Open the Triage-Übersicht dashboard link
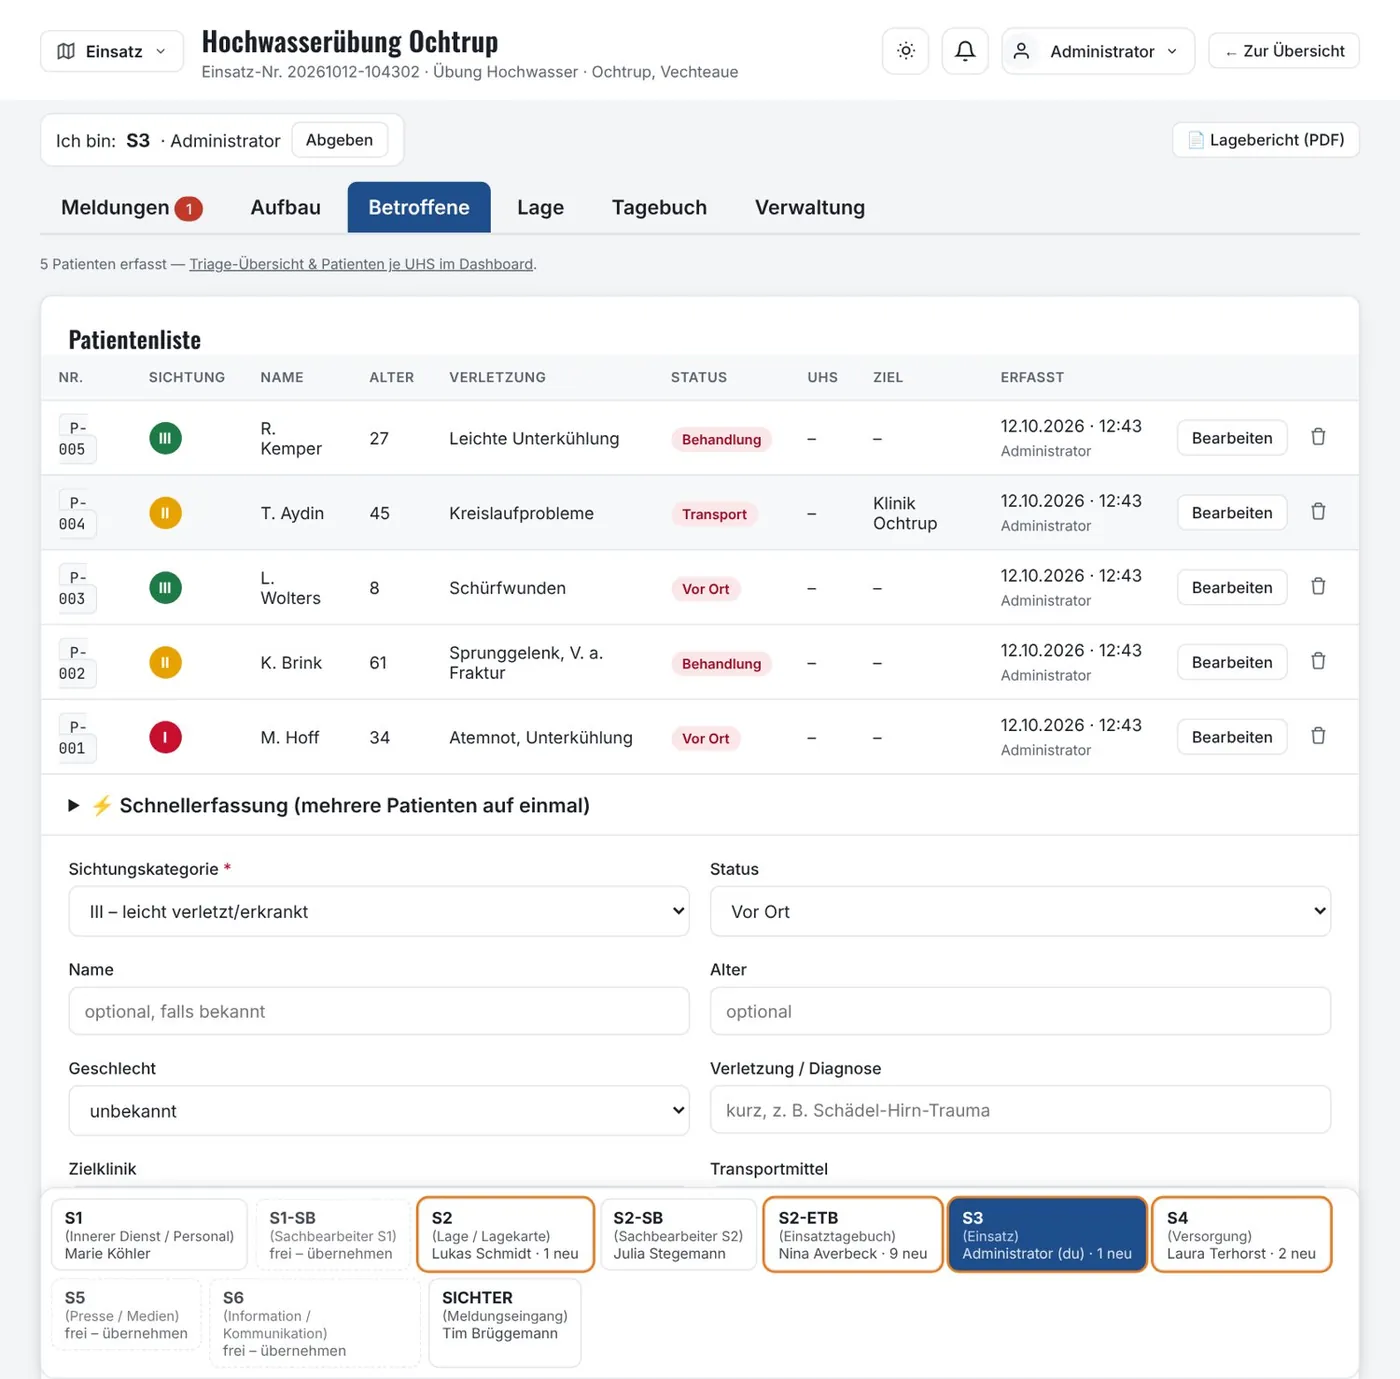1400x1379 pixels. (x=361, y=264)
